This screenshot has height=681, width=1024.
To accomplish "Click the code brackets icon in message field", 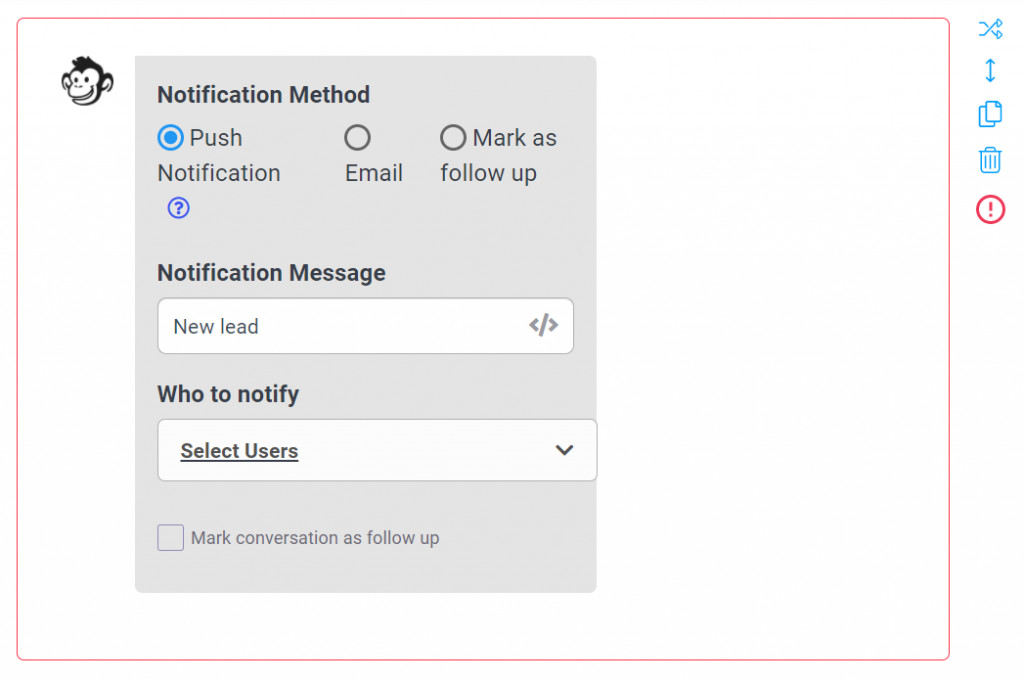I will click(543, 325).
